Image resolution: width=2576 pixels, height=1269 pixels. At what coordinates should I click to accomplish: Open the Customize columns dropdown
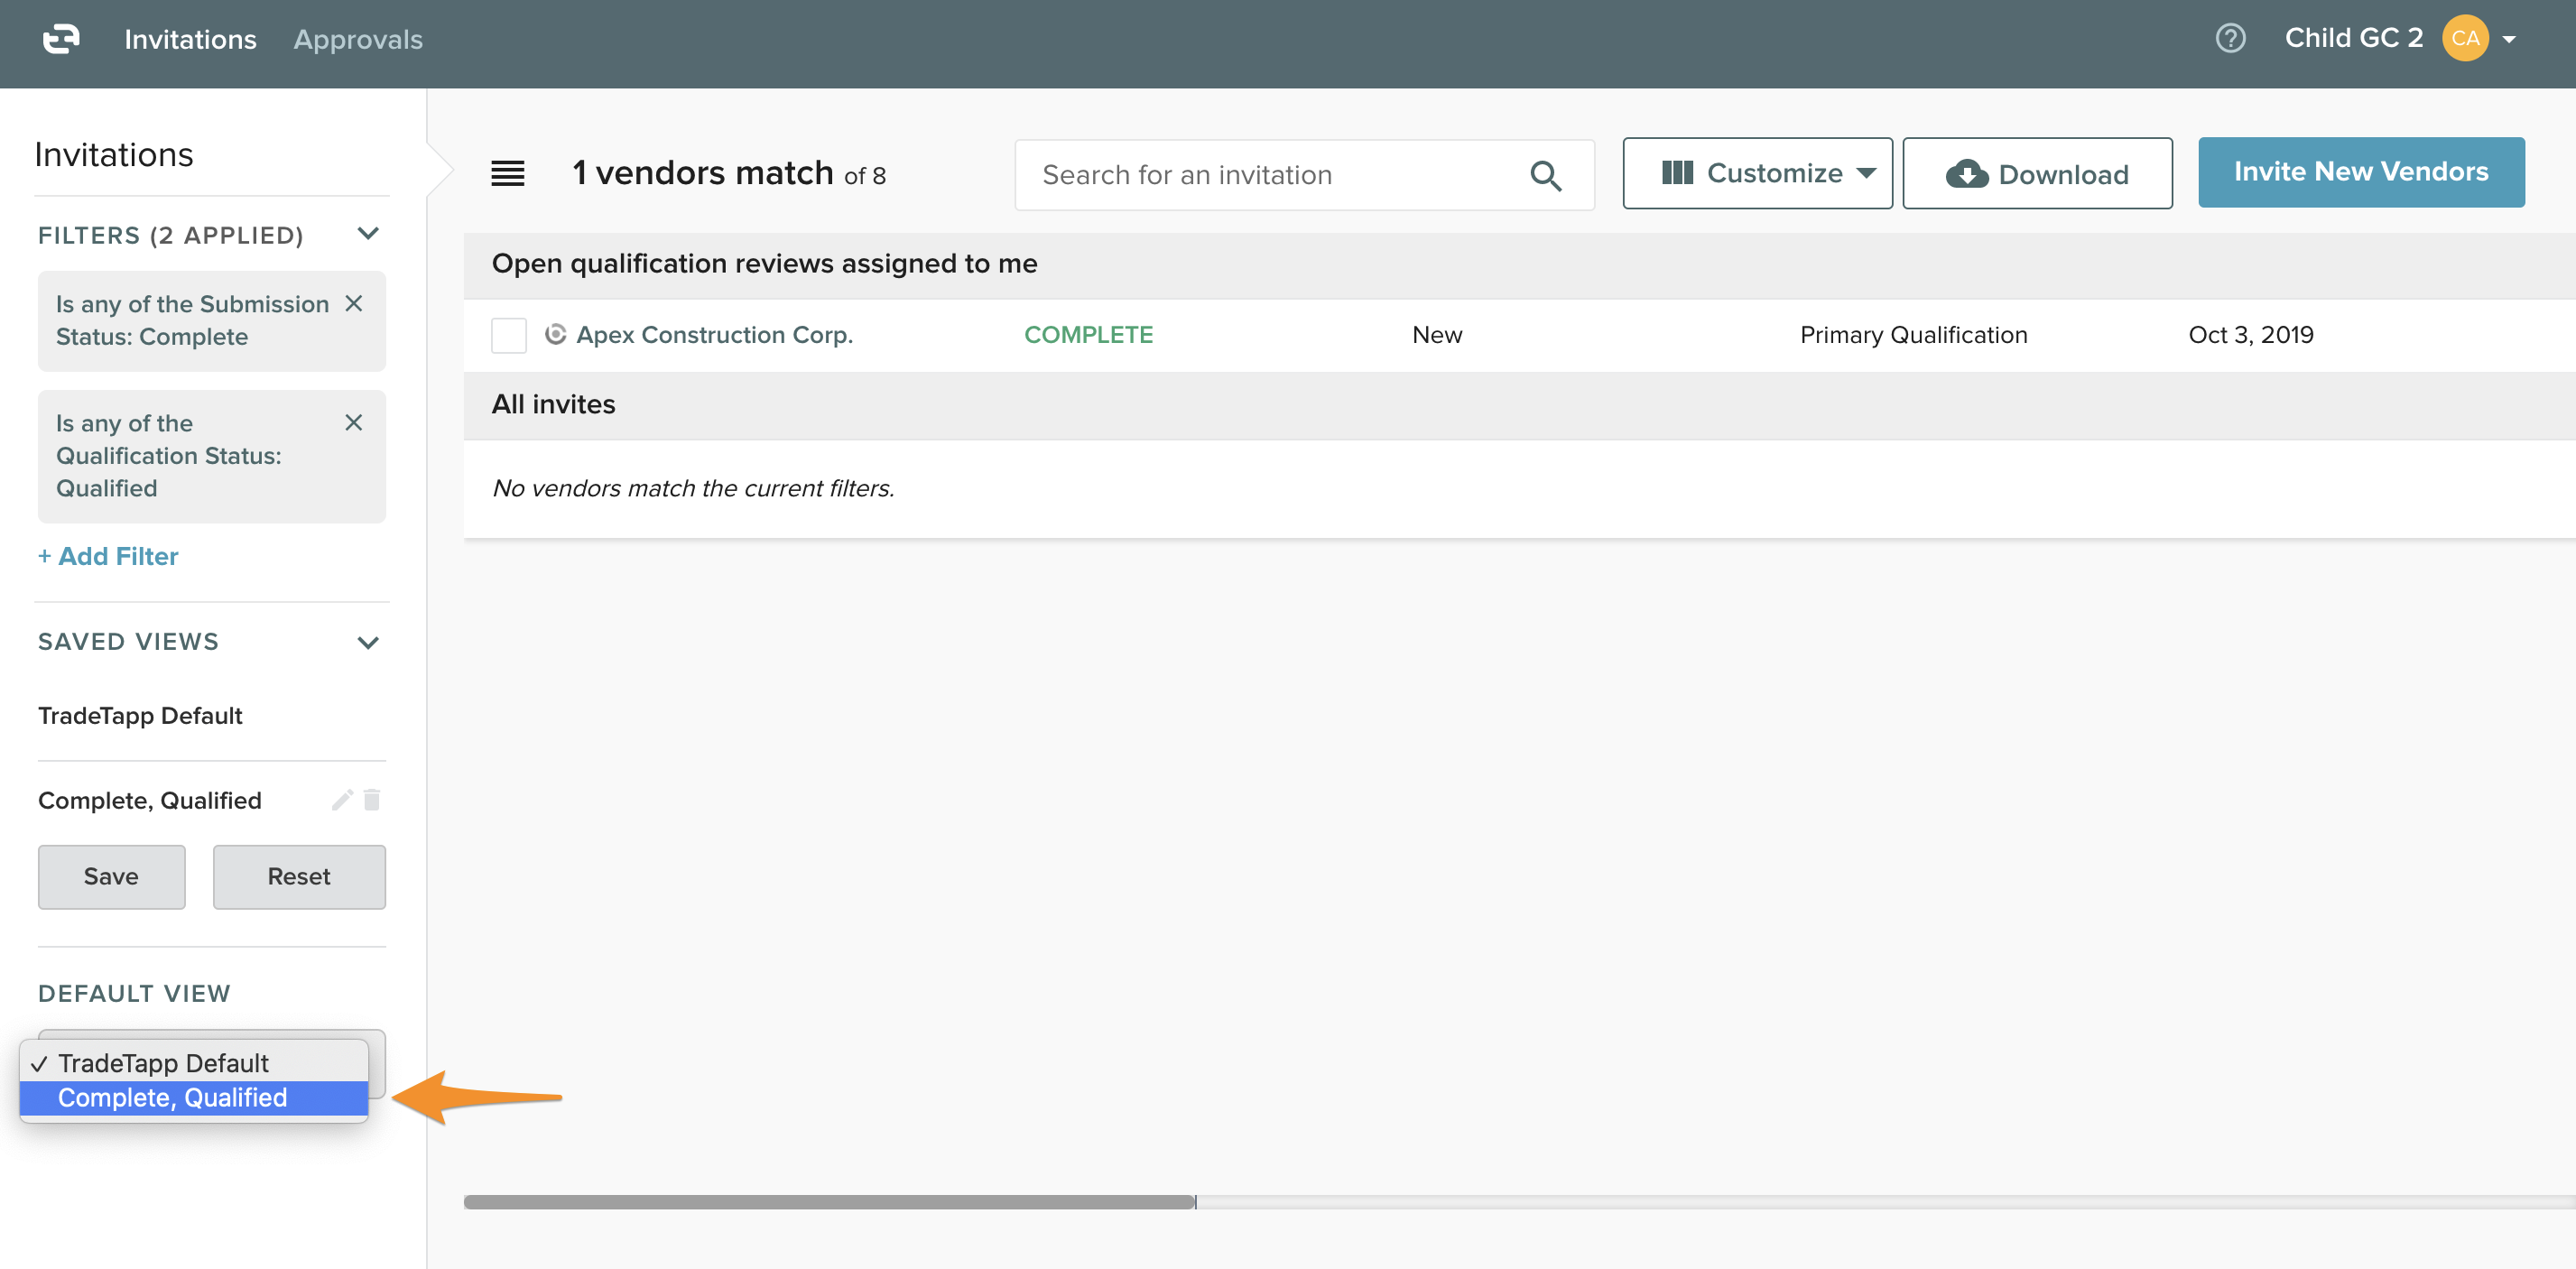pos(1756,174)
